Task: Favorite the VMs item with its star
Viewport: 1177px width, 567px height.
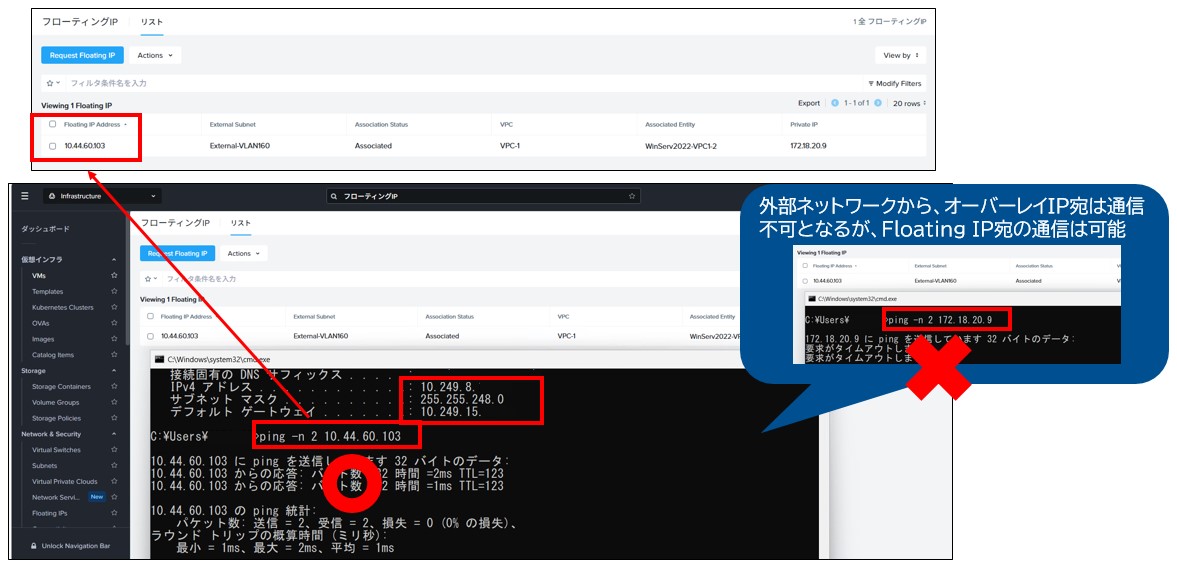Action: coord(115,275)
